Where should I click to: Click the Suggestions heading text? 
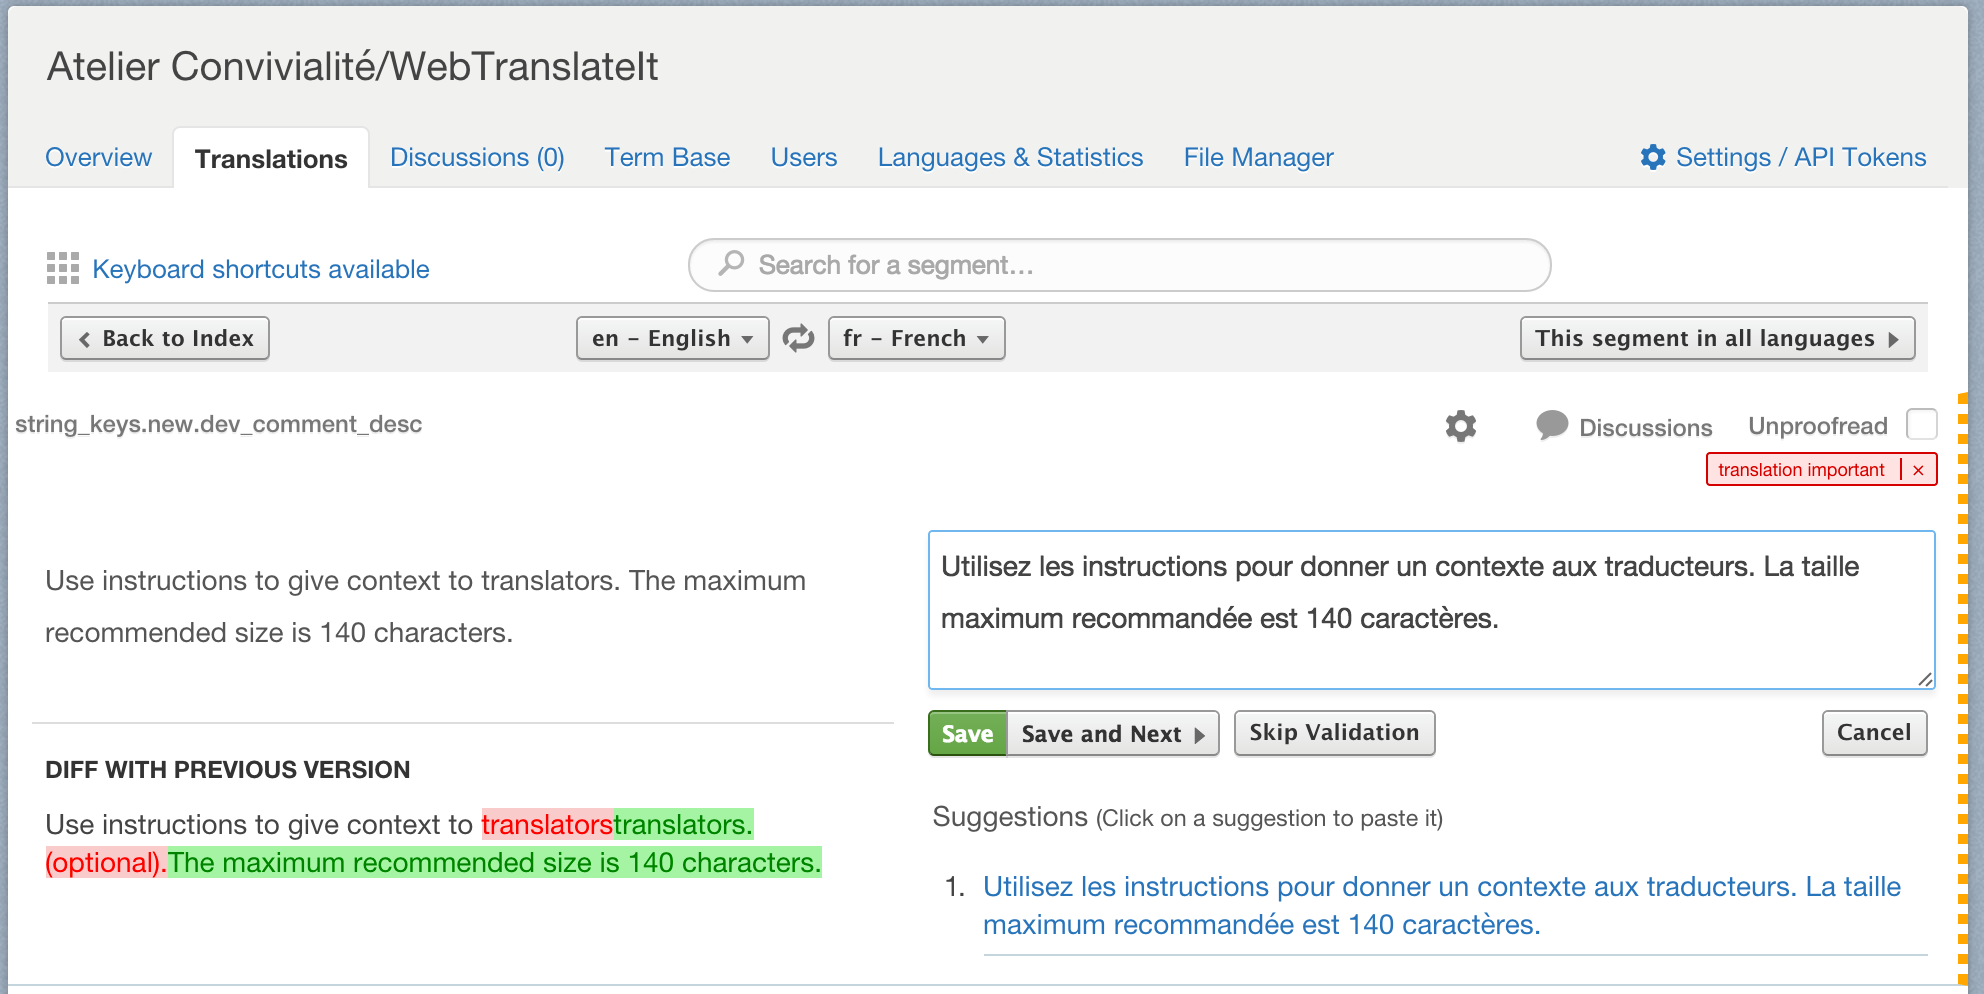coord(1010,817)
